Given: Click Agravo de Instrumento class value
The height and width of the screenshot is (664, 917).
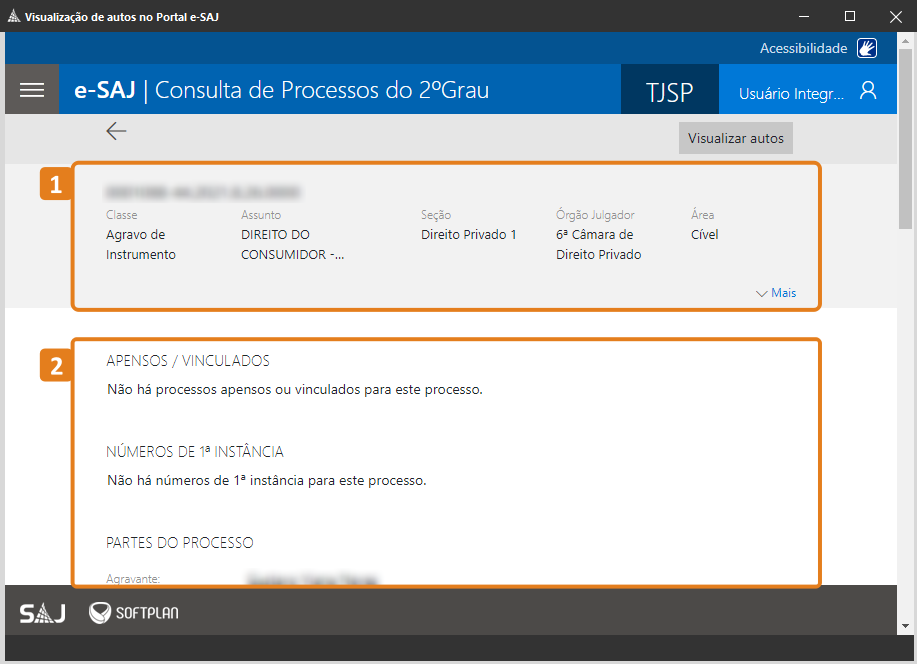Looking at the screenshot, I should (x=141, y=245).
